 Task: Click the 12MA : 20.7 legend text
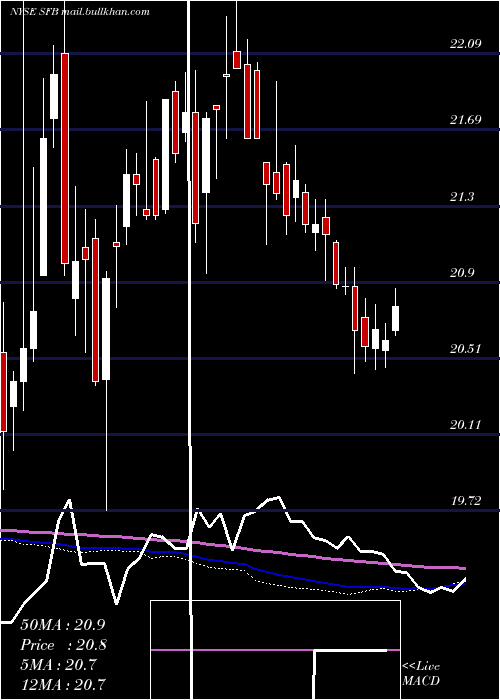pyautogui.click(x=63, y=684)
